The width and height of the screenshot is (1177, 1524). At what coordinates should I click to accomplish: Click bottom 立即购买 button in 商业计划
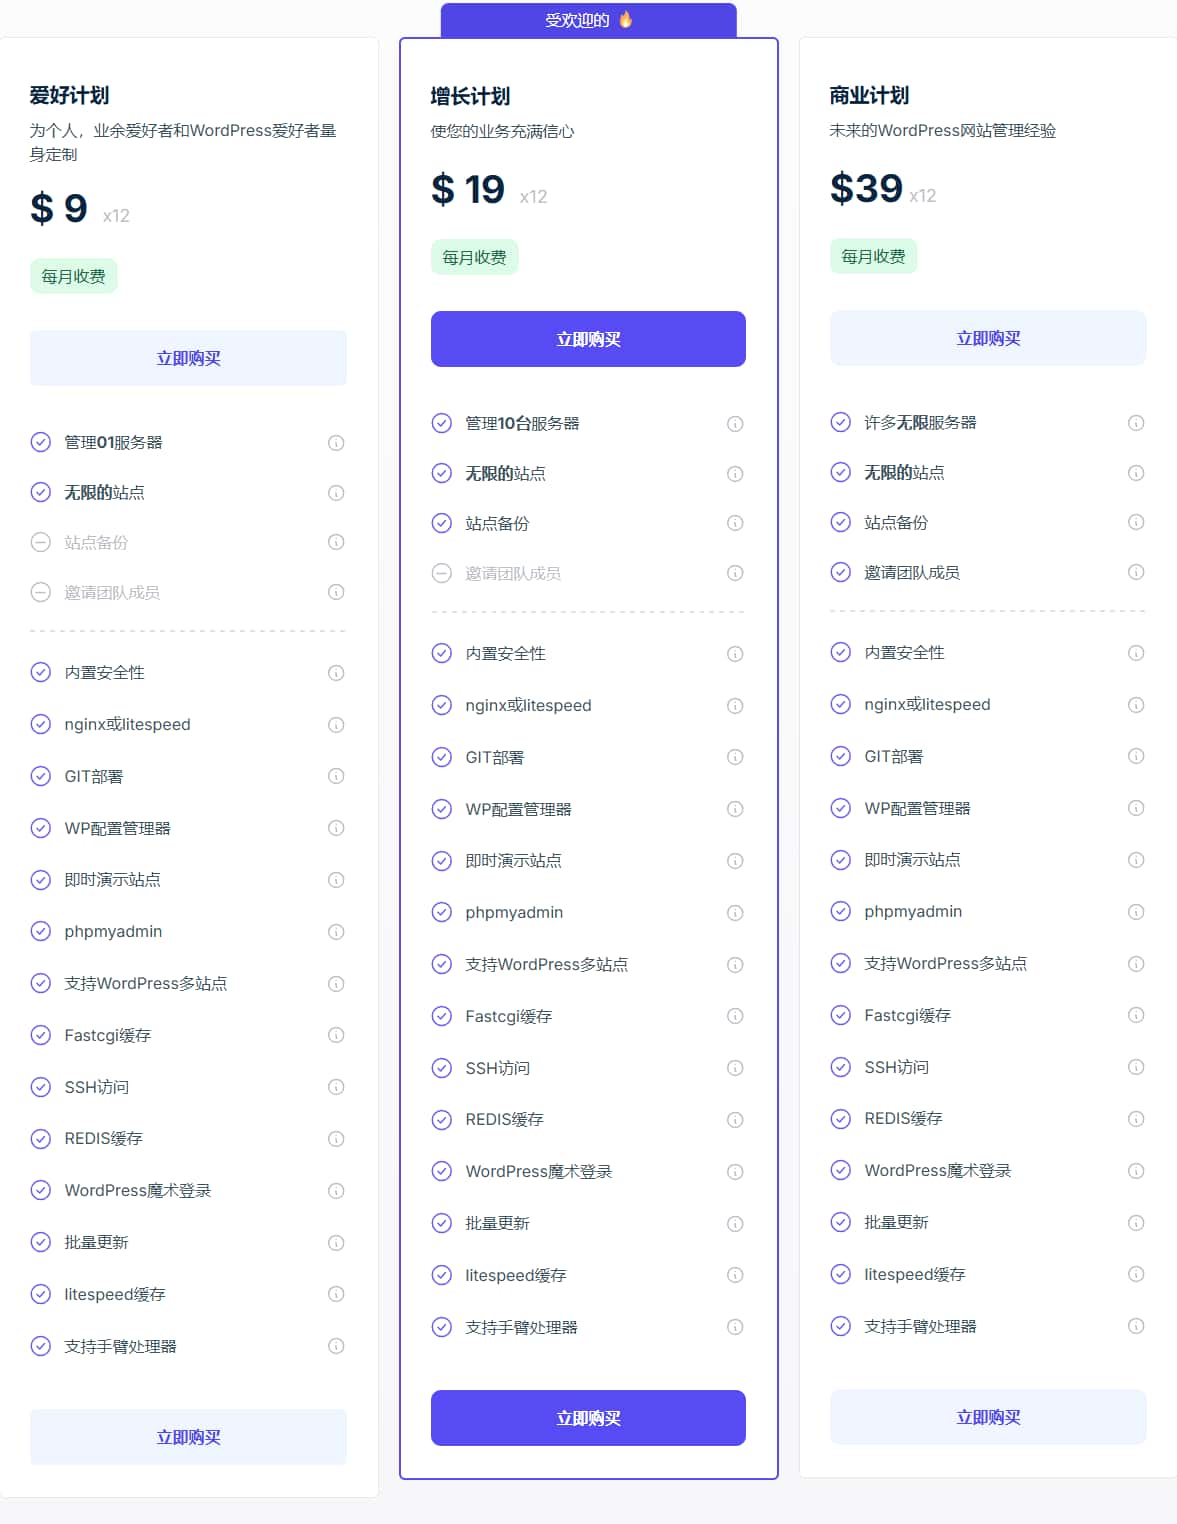(x=988, y=1417)
